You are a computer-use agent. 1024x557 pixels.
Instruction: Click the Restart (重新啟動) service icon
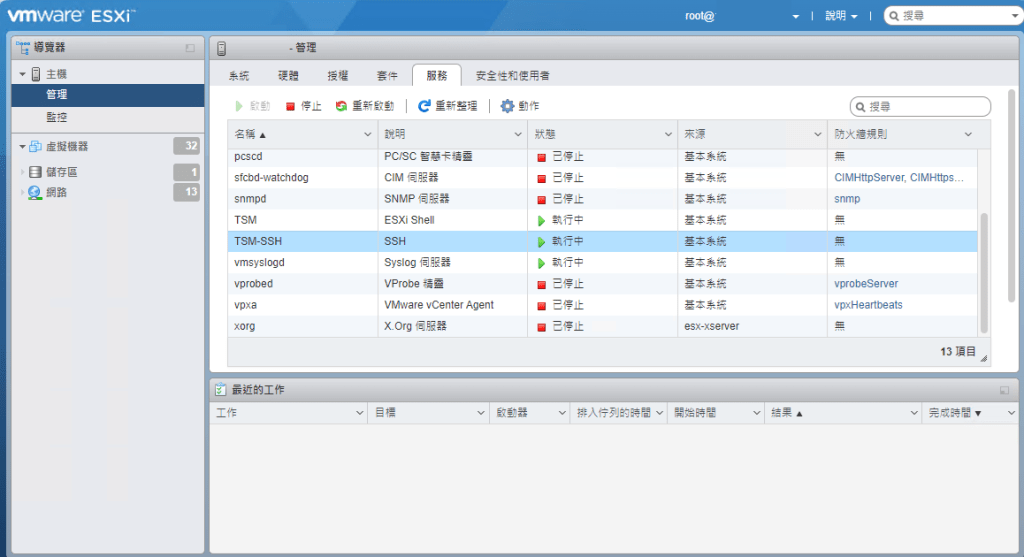tap(342, 106)
